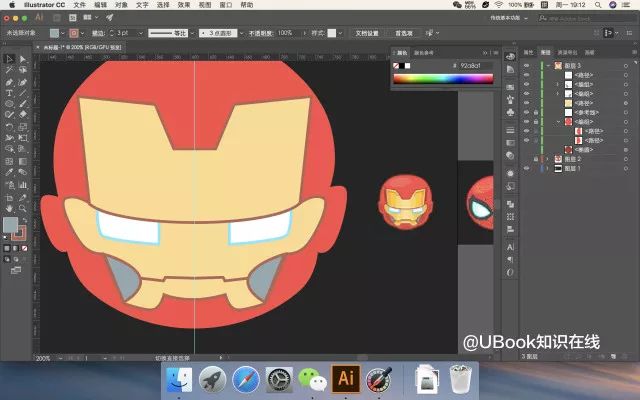Screen dimensions: 640x400
Task: Select the Rotate tool
Action: coord(9,127)
